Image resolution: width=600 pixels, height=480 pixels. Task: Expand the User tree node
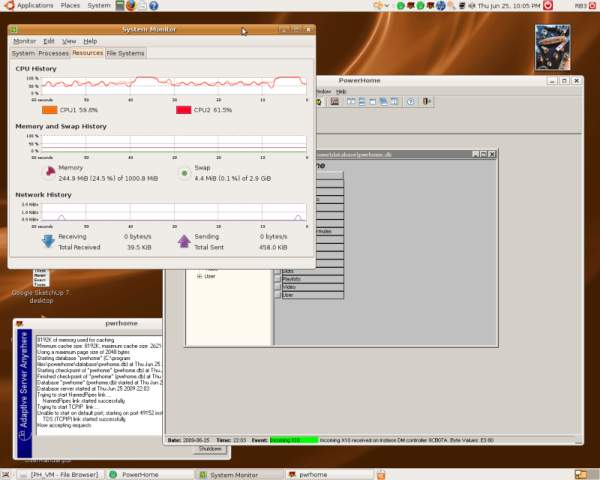(x=199, y=276)
